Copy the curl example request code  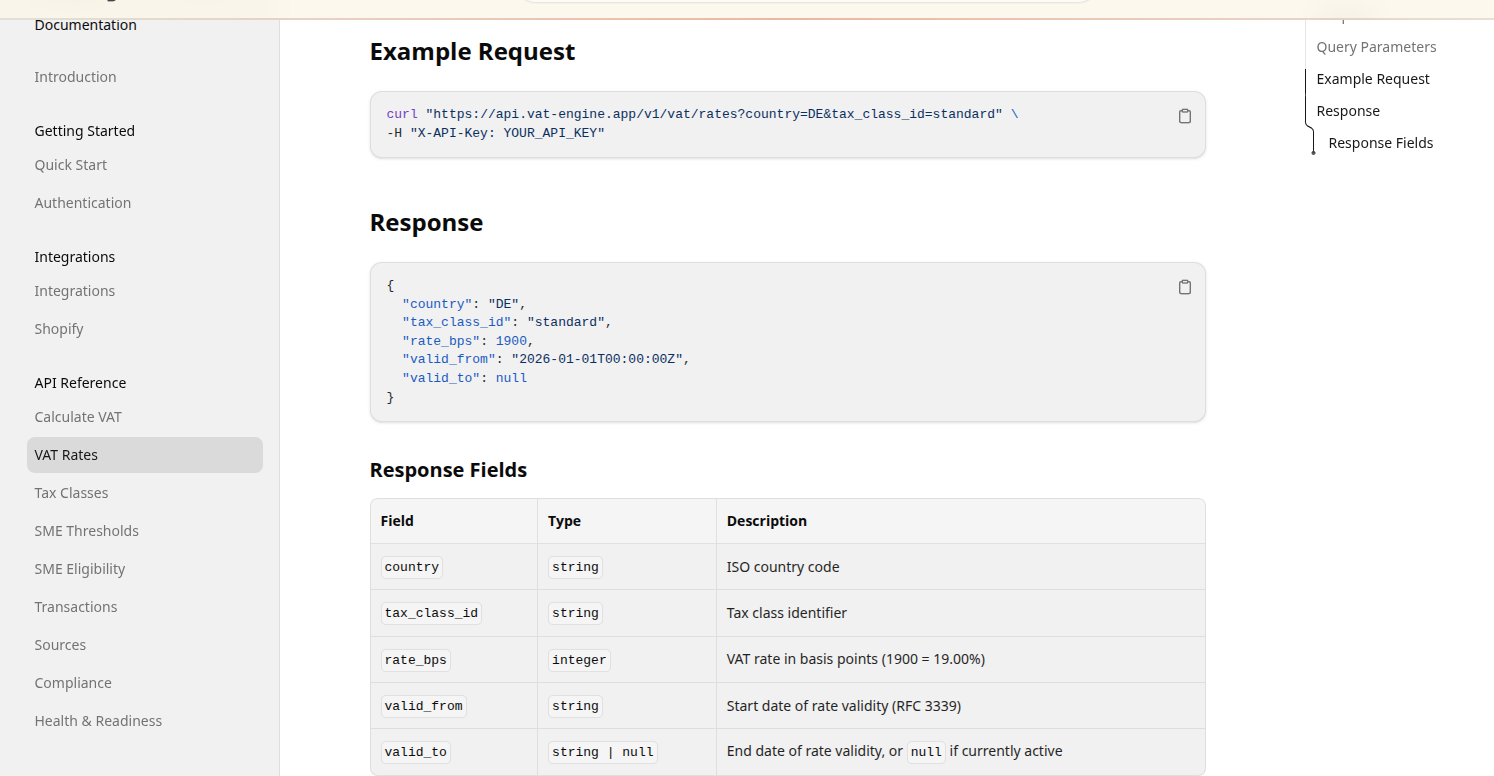point(1185,116)
